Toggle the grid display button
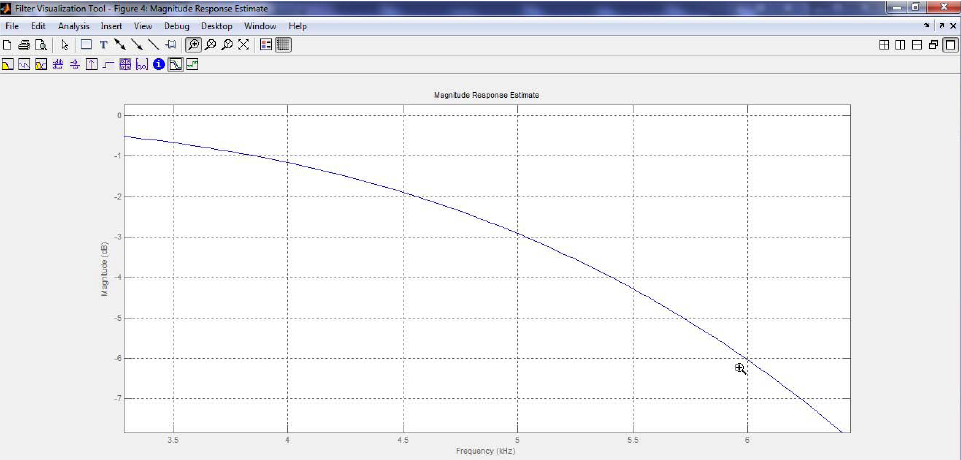This screenshot has height=460, width=961. [x=283, y=45]
